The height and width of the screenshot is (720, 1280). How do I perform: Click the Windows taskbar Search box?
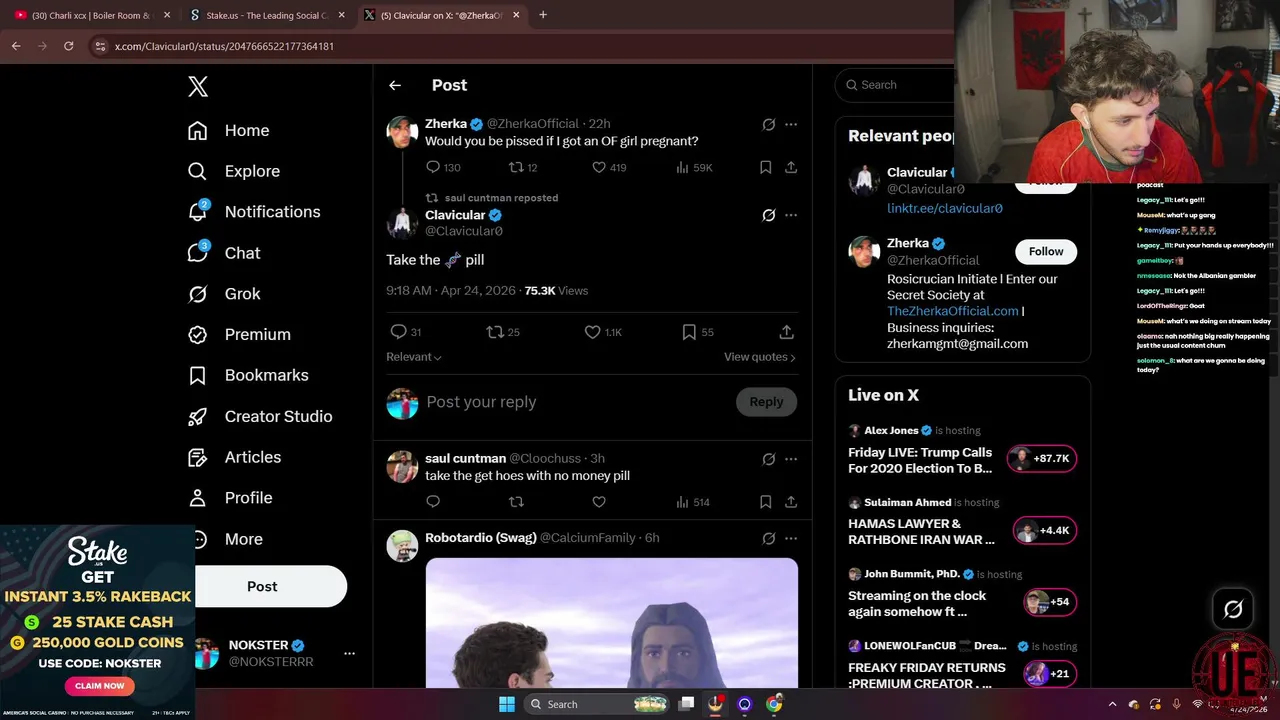596,704
